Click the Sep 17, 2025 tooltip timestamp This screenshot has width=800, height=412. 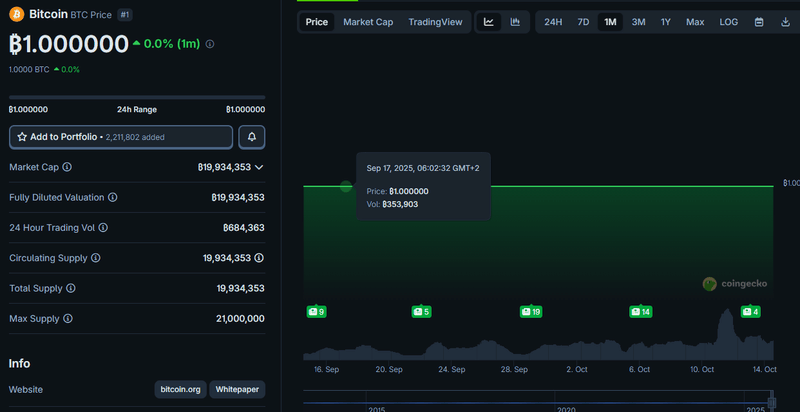tap(423, 168)
